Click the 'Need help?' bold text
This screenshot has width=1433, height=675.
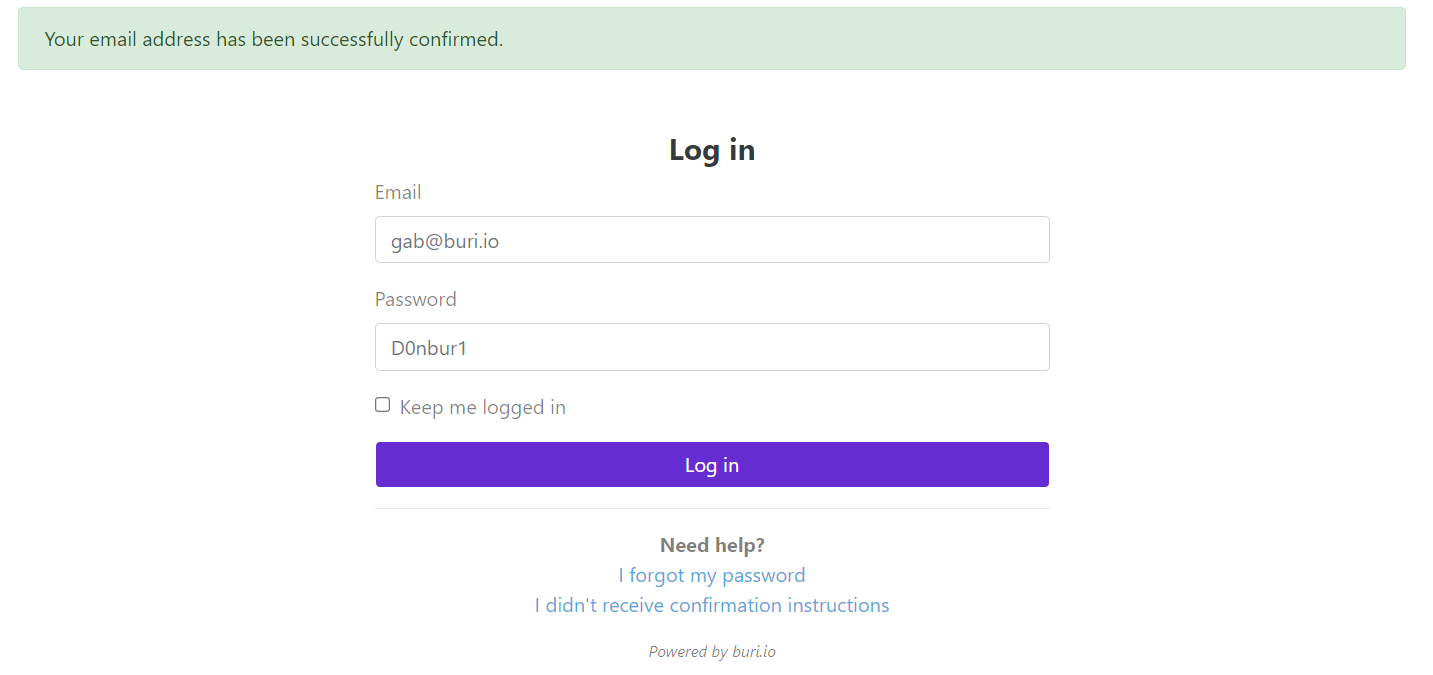coord(711,545)
